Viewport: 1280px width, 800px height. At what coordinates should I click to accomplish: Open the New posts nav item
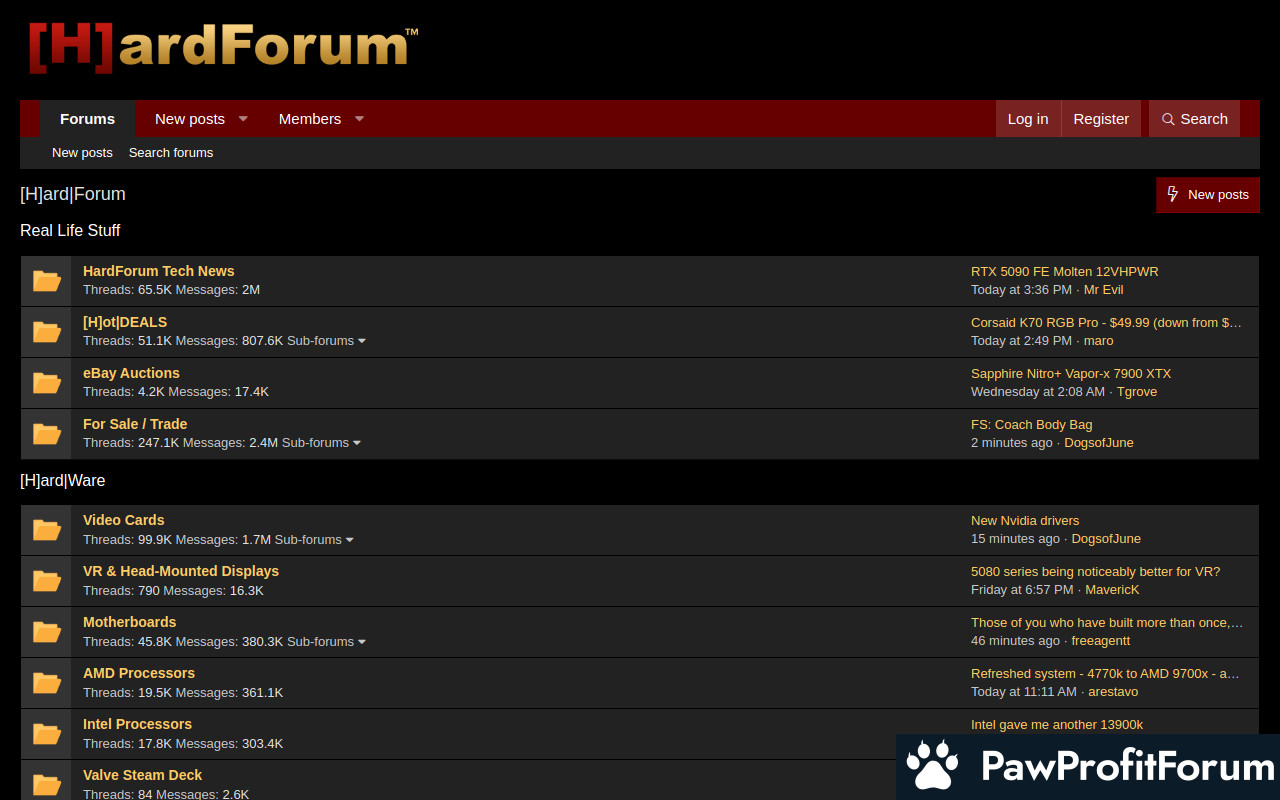pos(190,119)
